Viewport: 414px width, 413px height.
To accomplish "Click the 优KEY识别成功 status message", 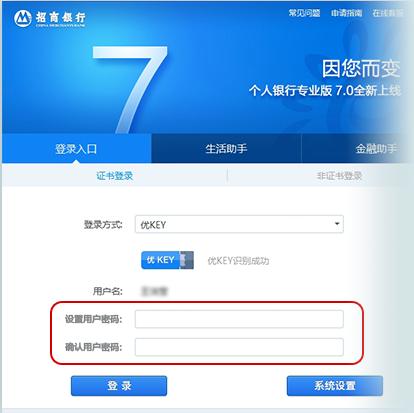I will pos(238,261).
